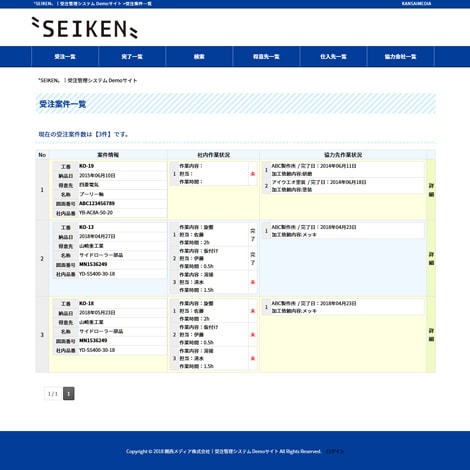Click the 1 / 1 page count indicator
Screen dimensions: 470x470
tap(53, 394)
